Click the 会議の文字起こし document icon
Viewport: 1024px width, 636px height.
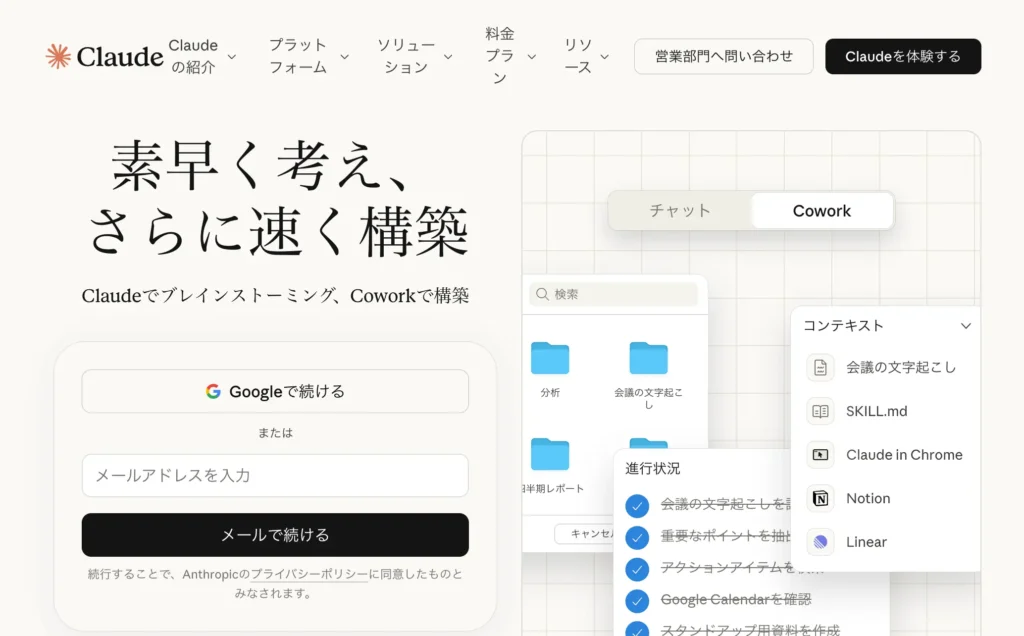point(820,367)
